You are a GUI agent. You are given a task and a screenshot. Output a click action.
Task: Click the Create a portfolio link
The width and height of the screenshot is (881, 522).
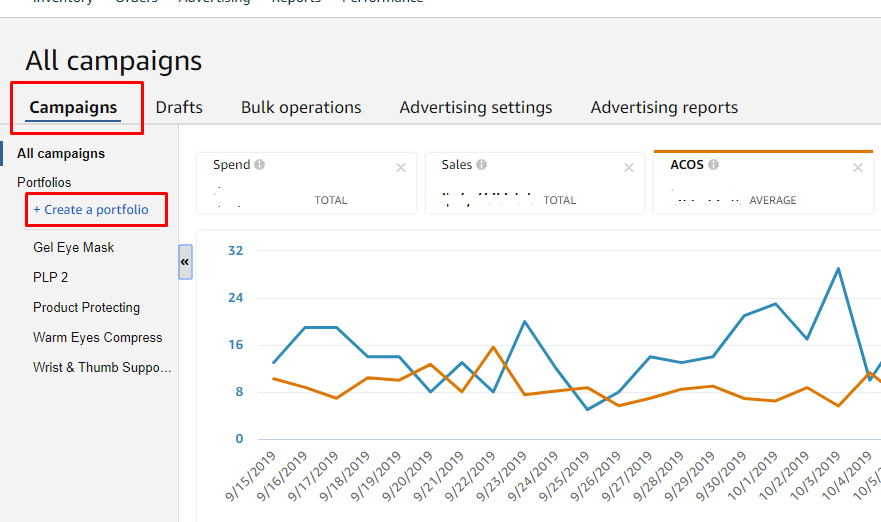[x=91, y=210]
